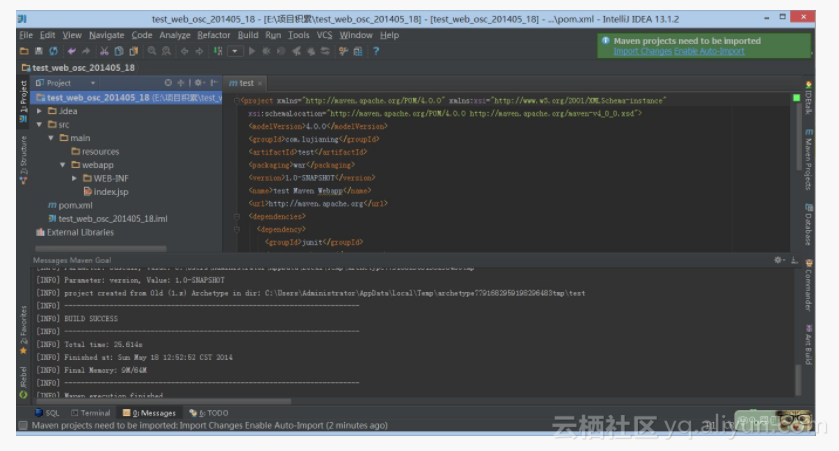Select the 0: Messages tab
The width and height of the screenshot is (839, 451).
tap(149, 413)
